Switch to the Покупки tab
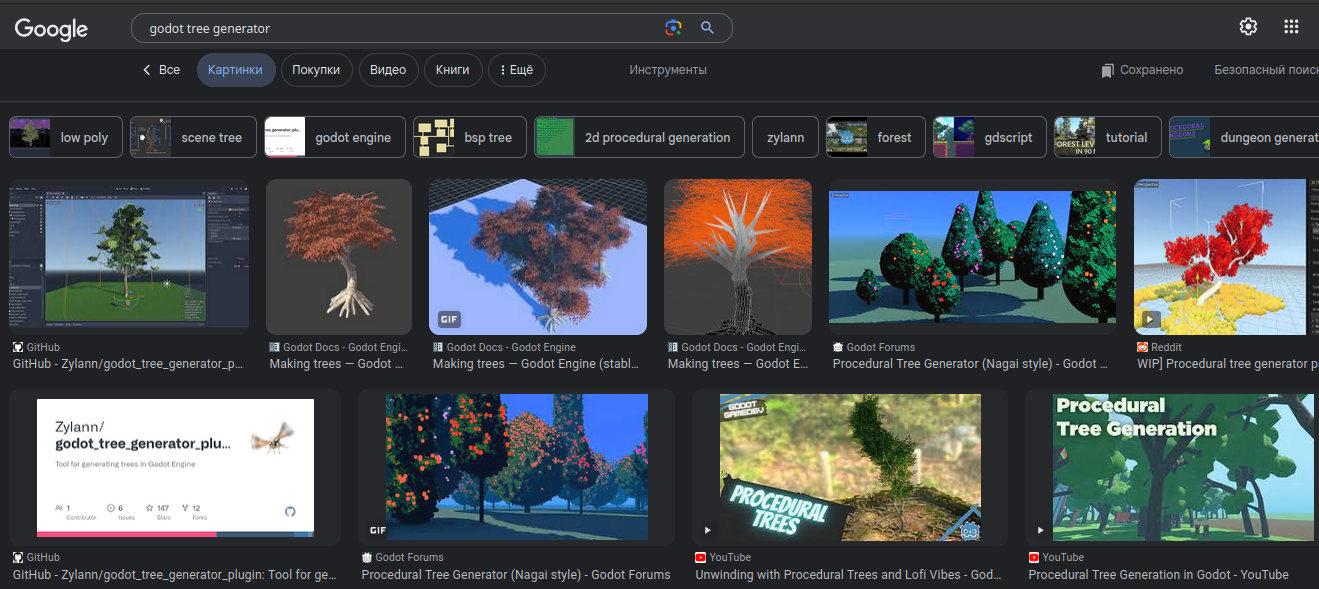This screenshot has width=1319, height=589. pyautogui.click(x=316, y=70)
